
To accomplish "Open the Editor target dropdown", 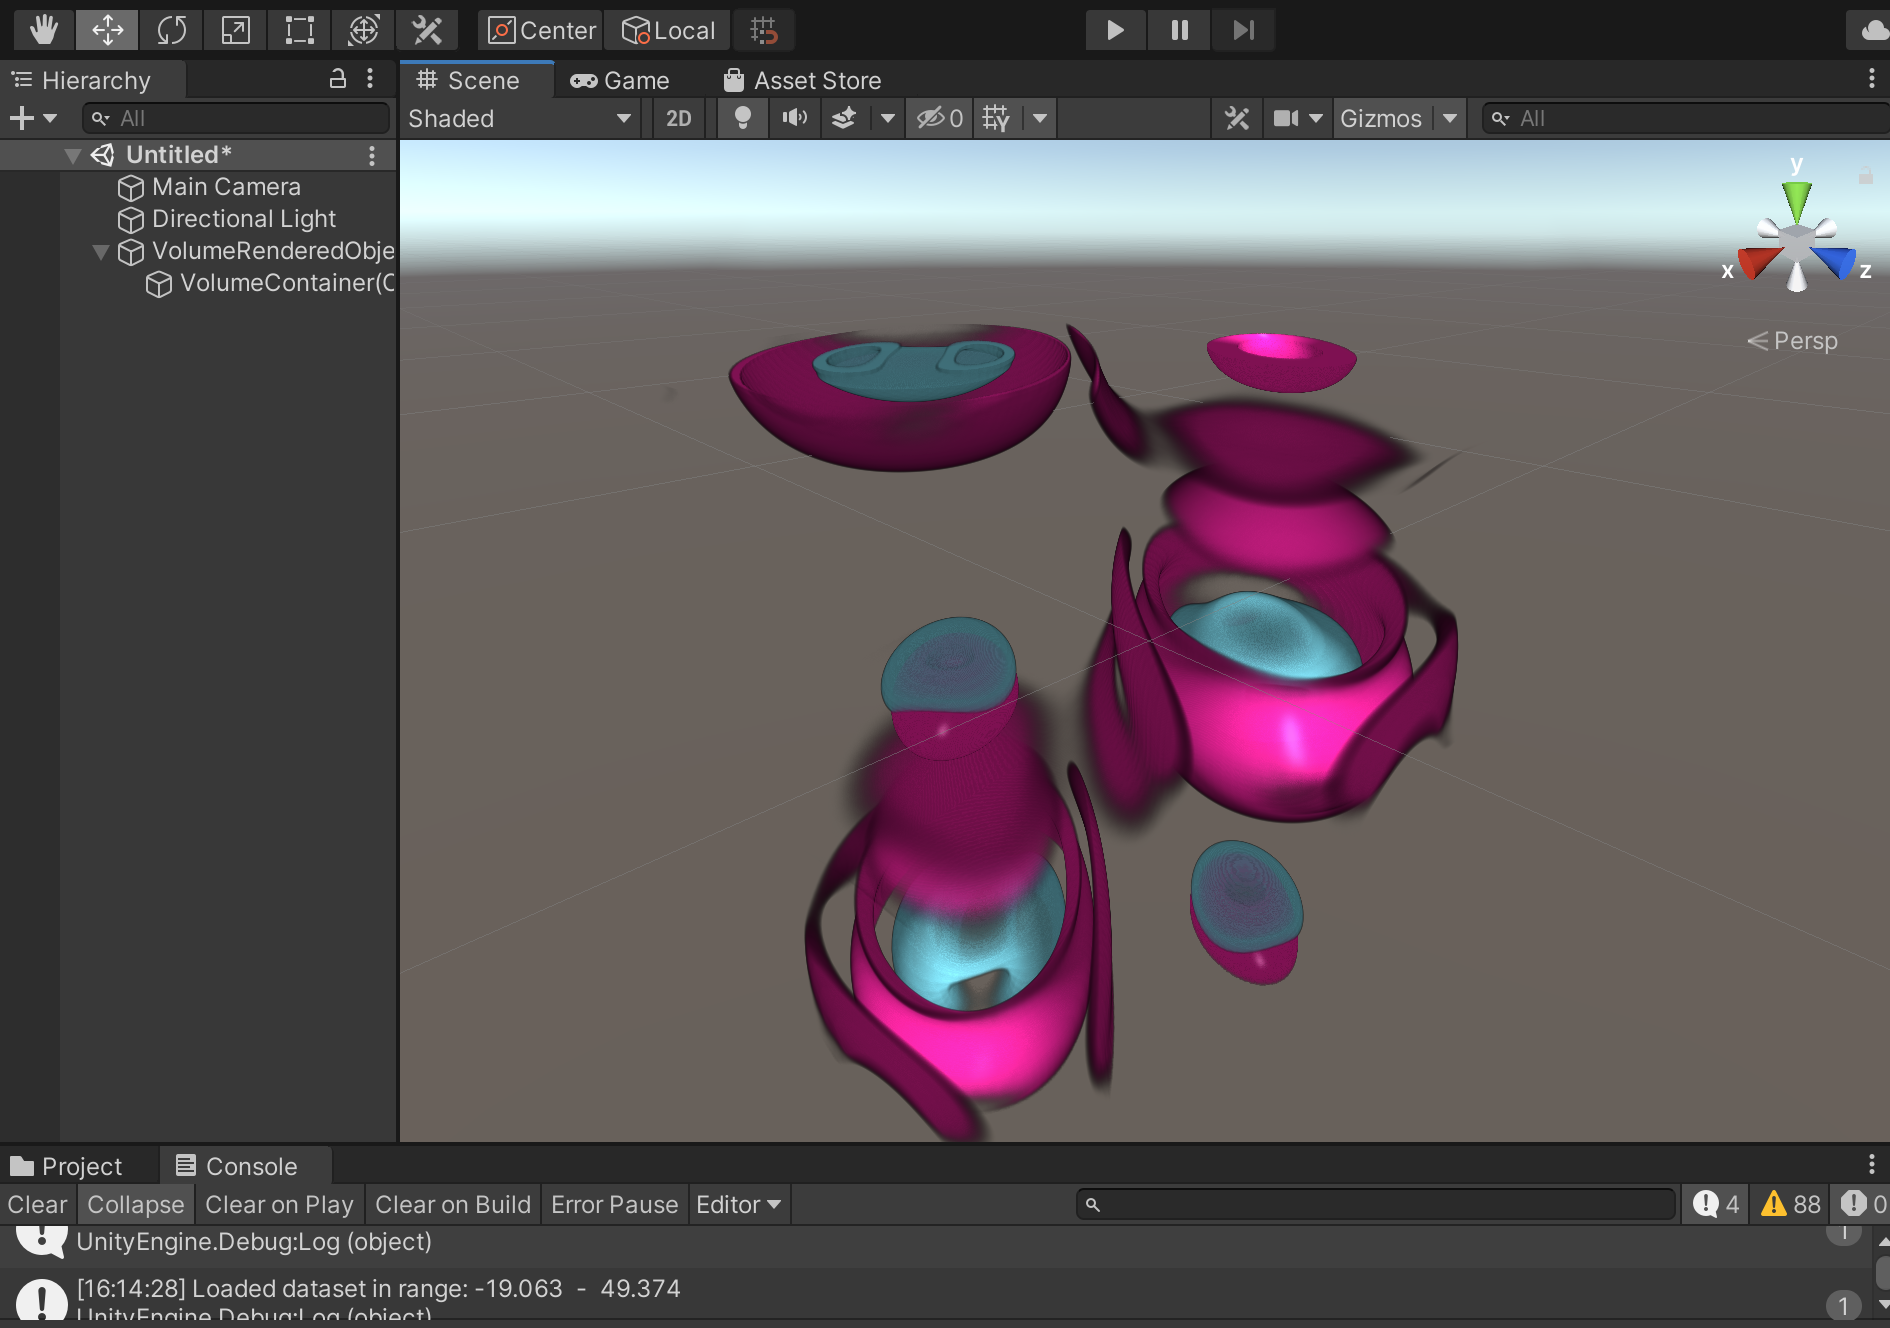I will click(x=739, y=1204).
